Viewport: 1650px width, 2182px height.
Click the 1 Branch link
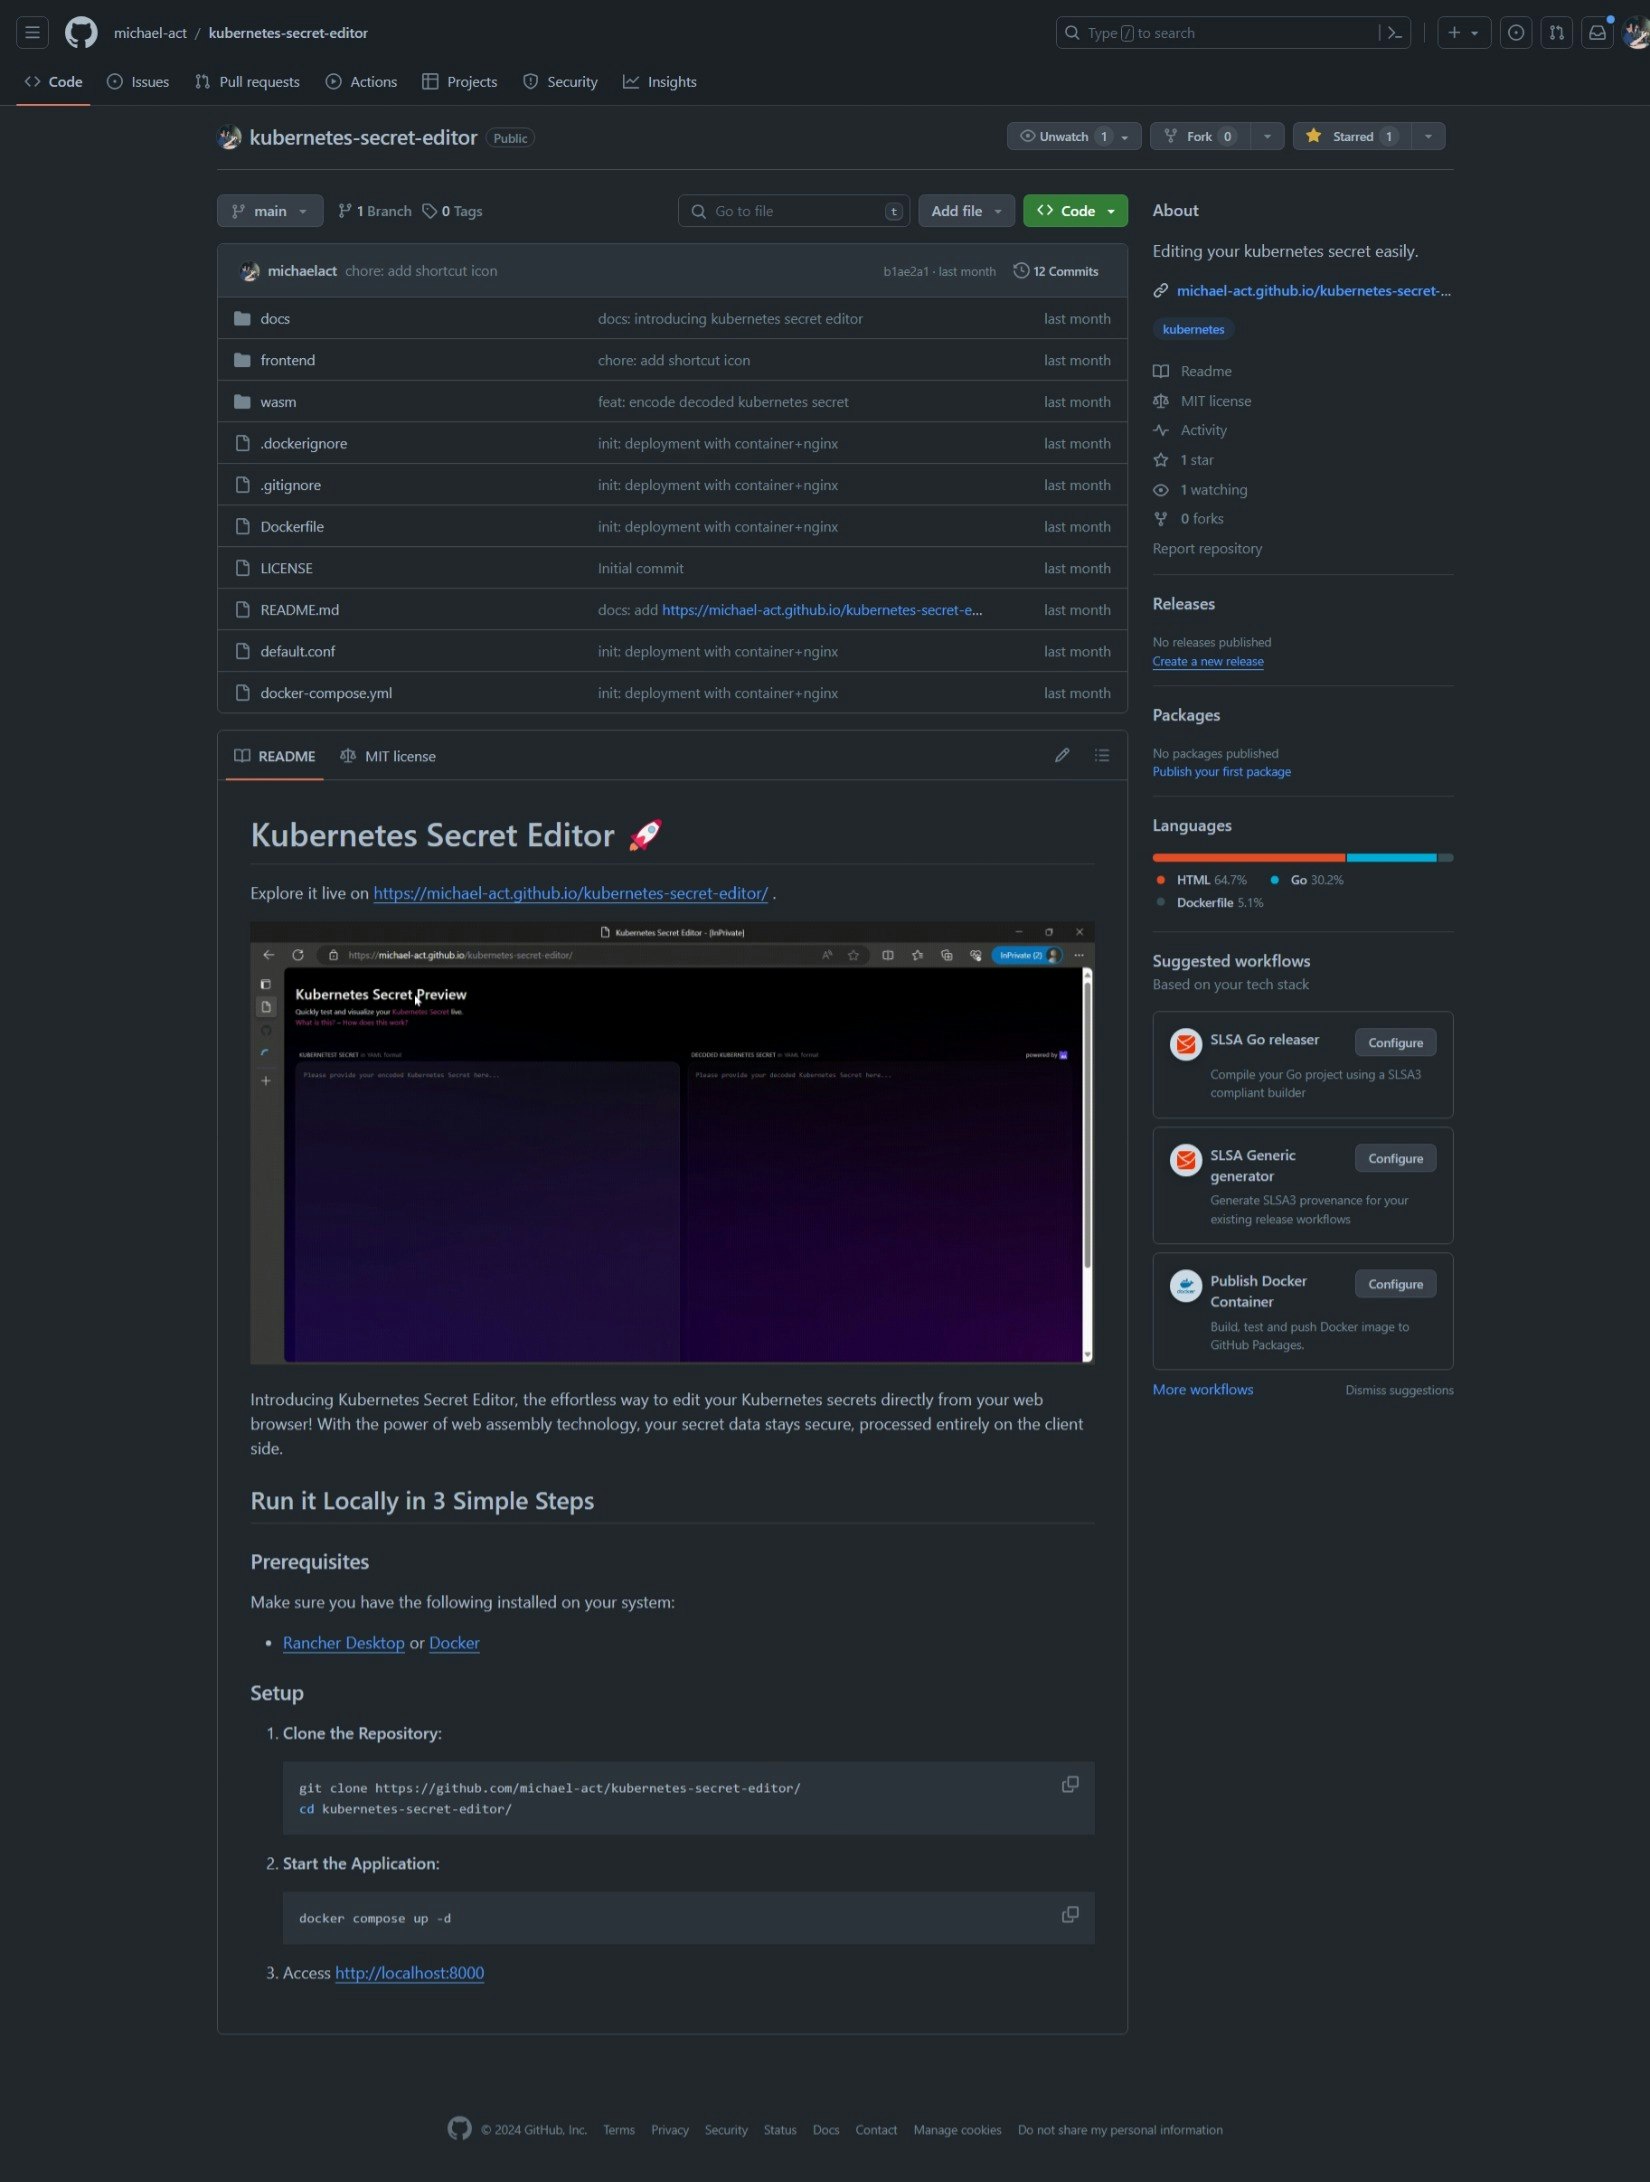click(x=374, y=211)
